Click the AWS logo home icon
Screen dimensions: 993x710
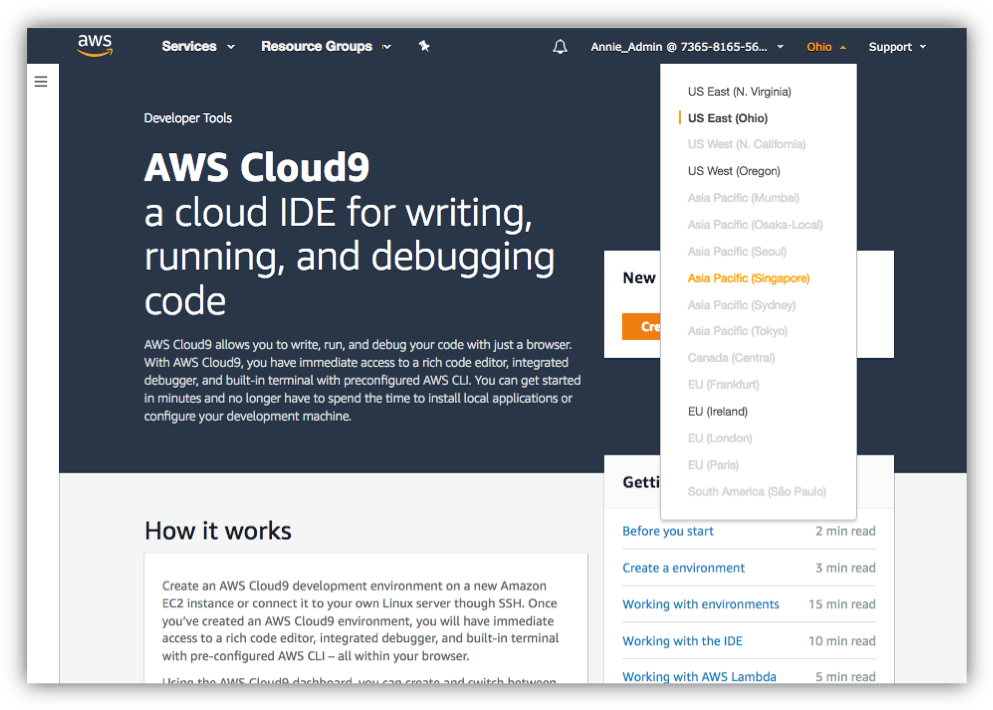[95, 46]
